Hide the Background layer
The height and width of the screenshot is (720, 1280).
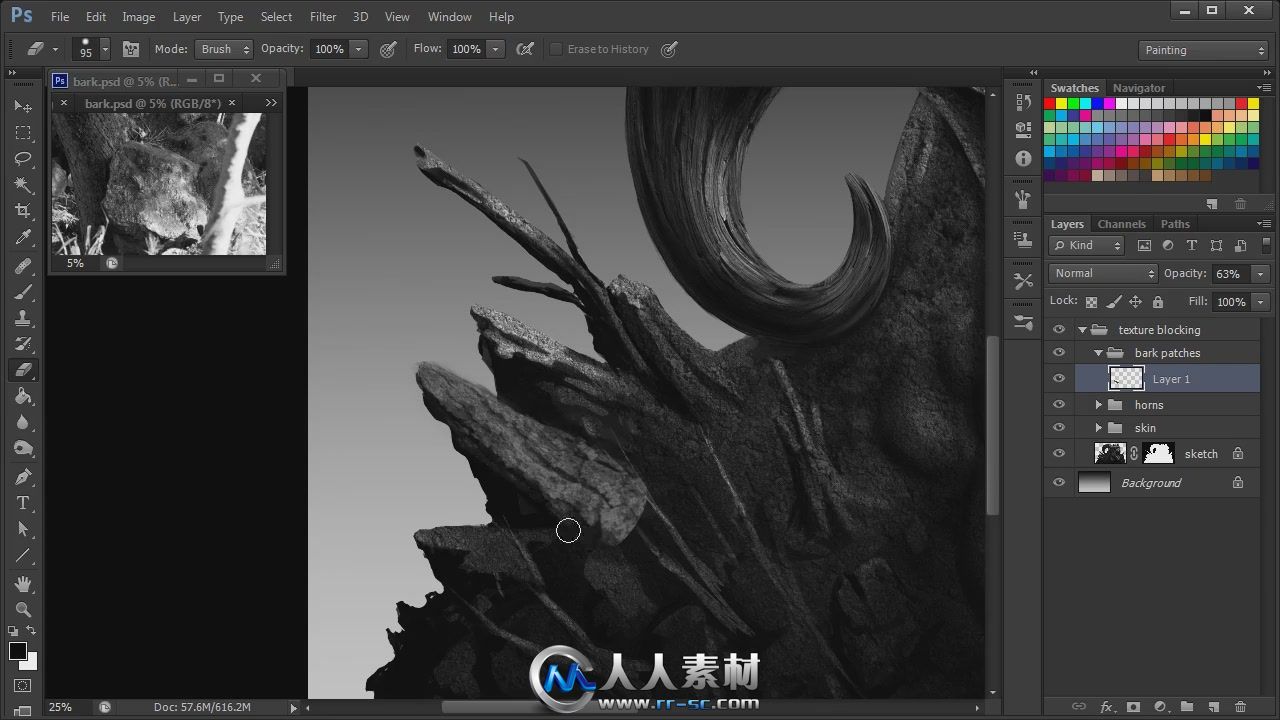1059,483
